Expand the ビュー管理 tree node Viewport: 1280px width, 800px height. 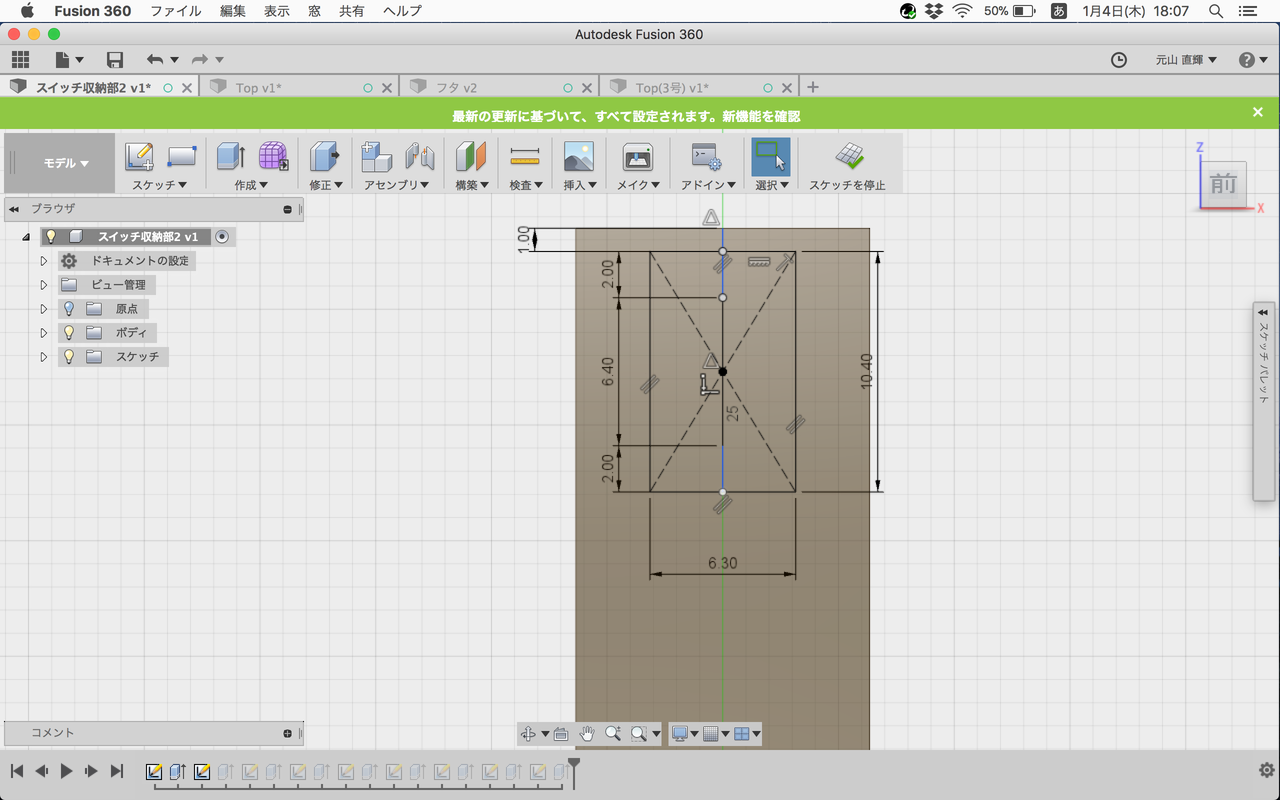[x=44, y=285]
